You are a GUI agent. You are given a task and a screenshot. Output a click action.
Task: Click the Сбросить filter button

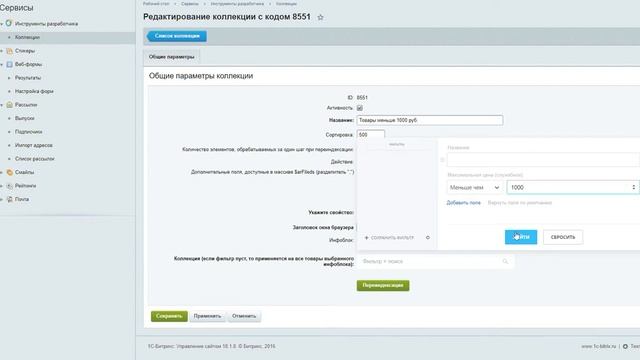563,237
